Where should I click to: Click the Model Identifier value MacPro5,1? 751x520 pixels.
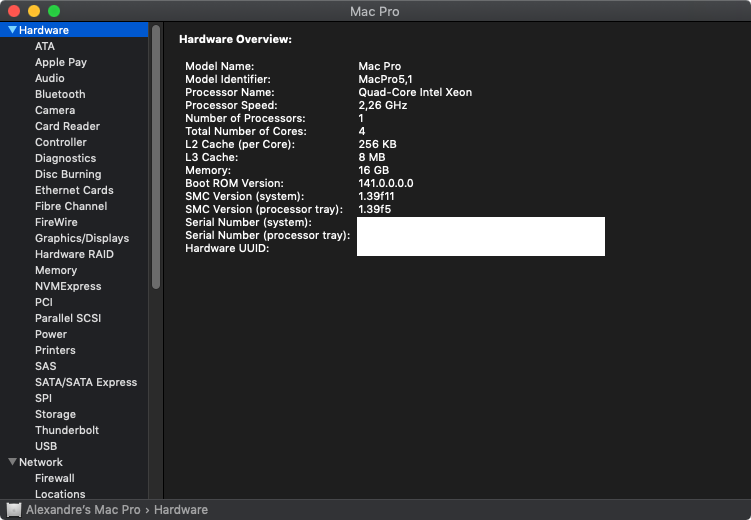(x=385, y=79)
